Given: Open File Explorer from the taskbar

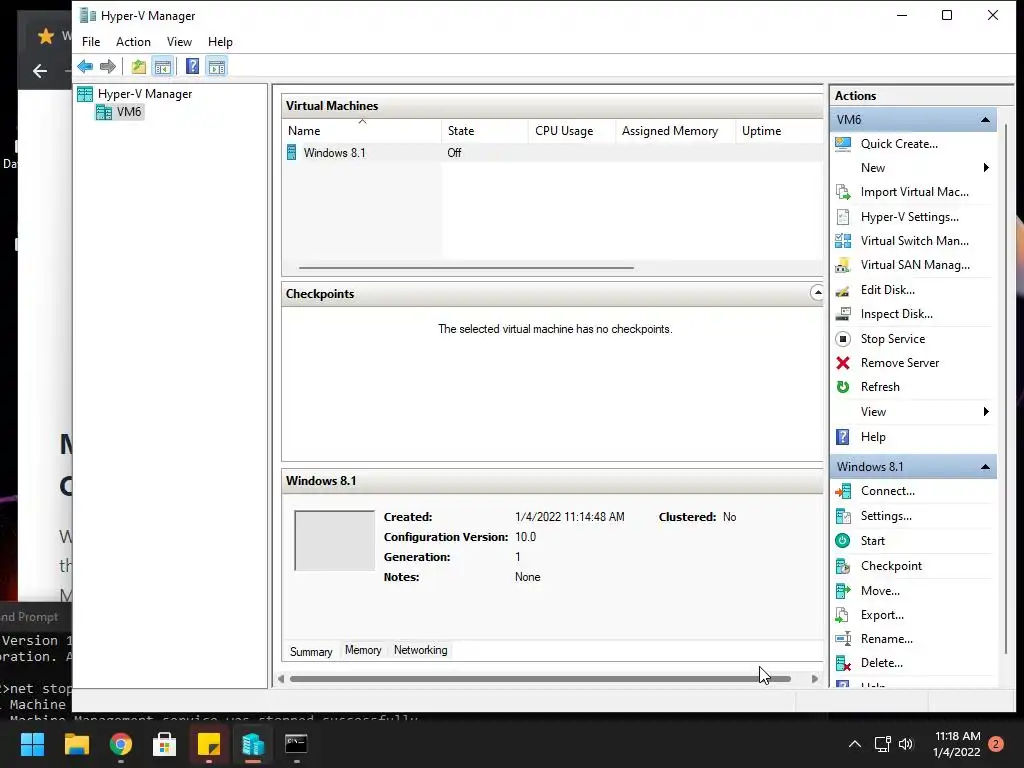Looking at the screenshot, I should click(76, 744).
